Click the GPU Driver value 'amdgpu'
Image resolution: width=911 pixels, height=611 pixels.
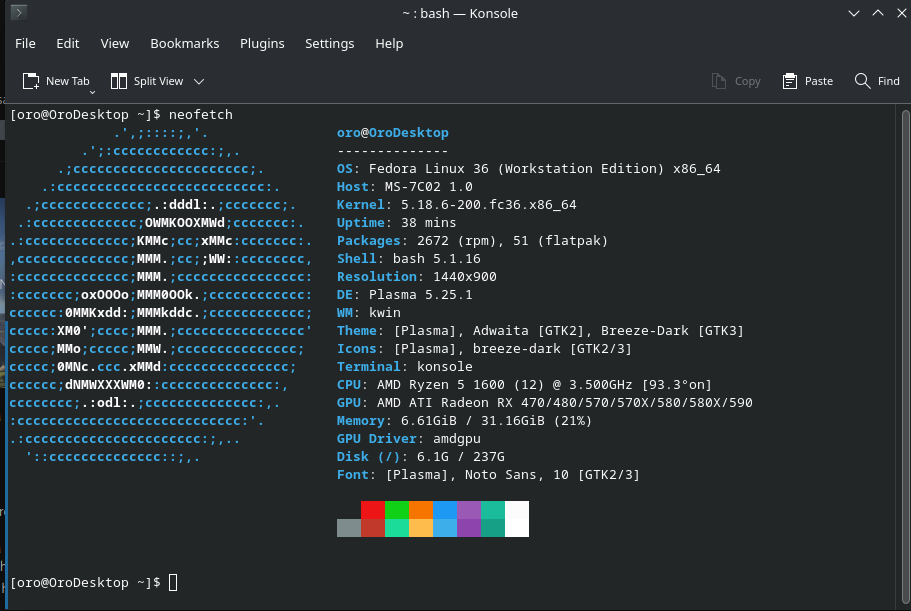point(457,439)
